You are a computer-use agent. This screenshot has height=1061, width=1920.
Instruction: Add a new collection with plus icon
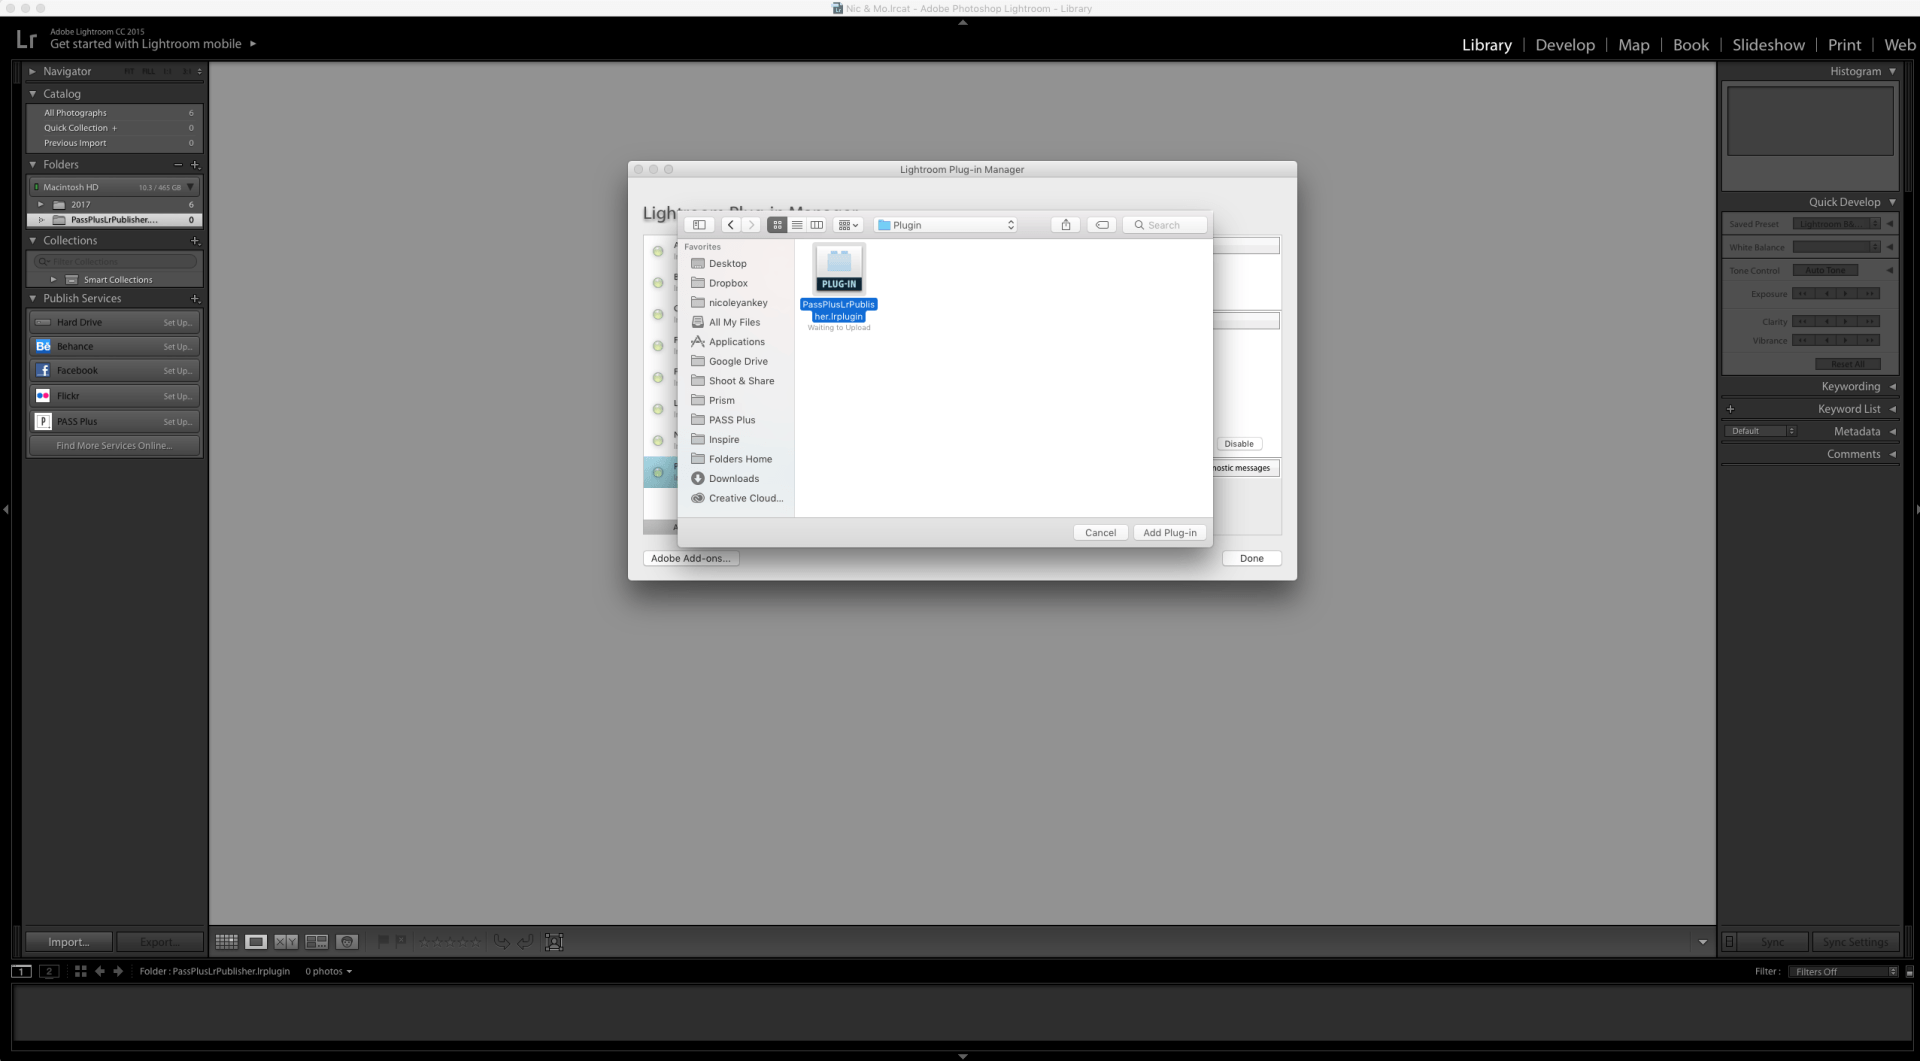[195, 241]
